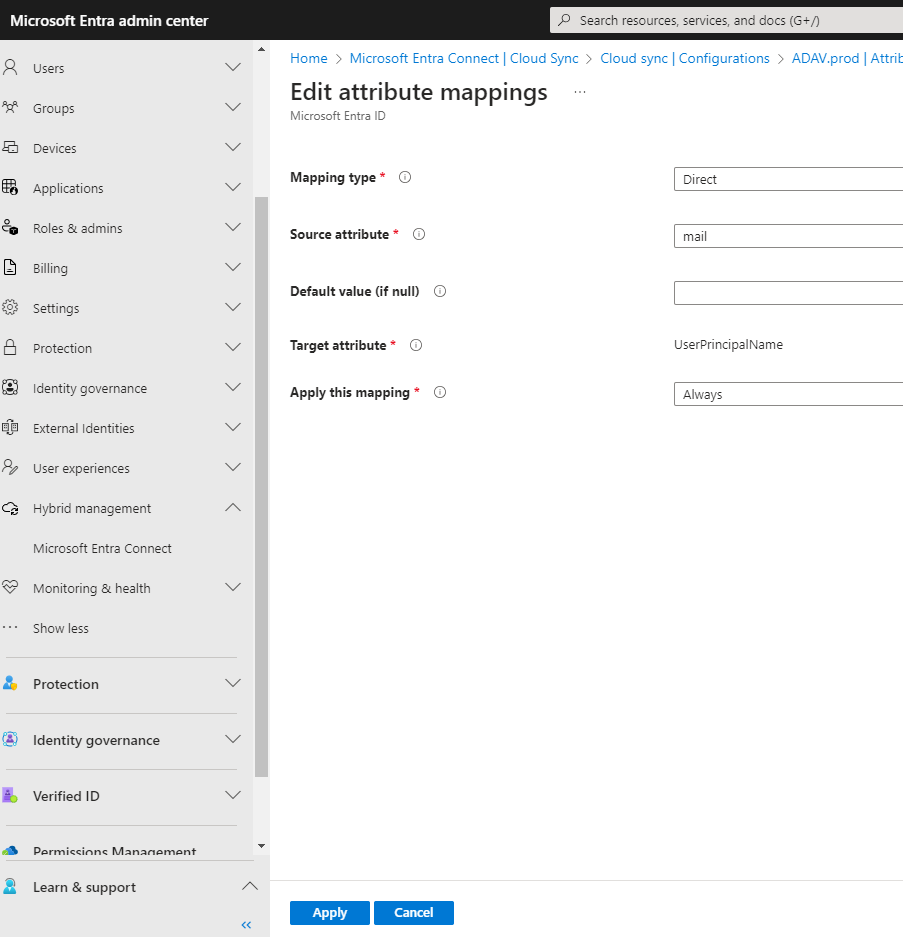Click the Hybrid management cloud sync icon
The width and height of the screenshot is (903, 937).
[x=10, y=509]
